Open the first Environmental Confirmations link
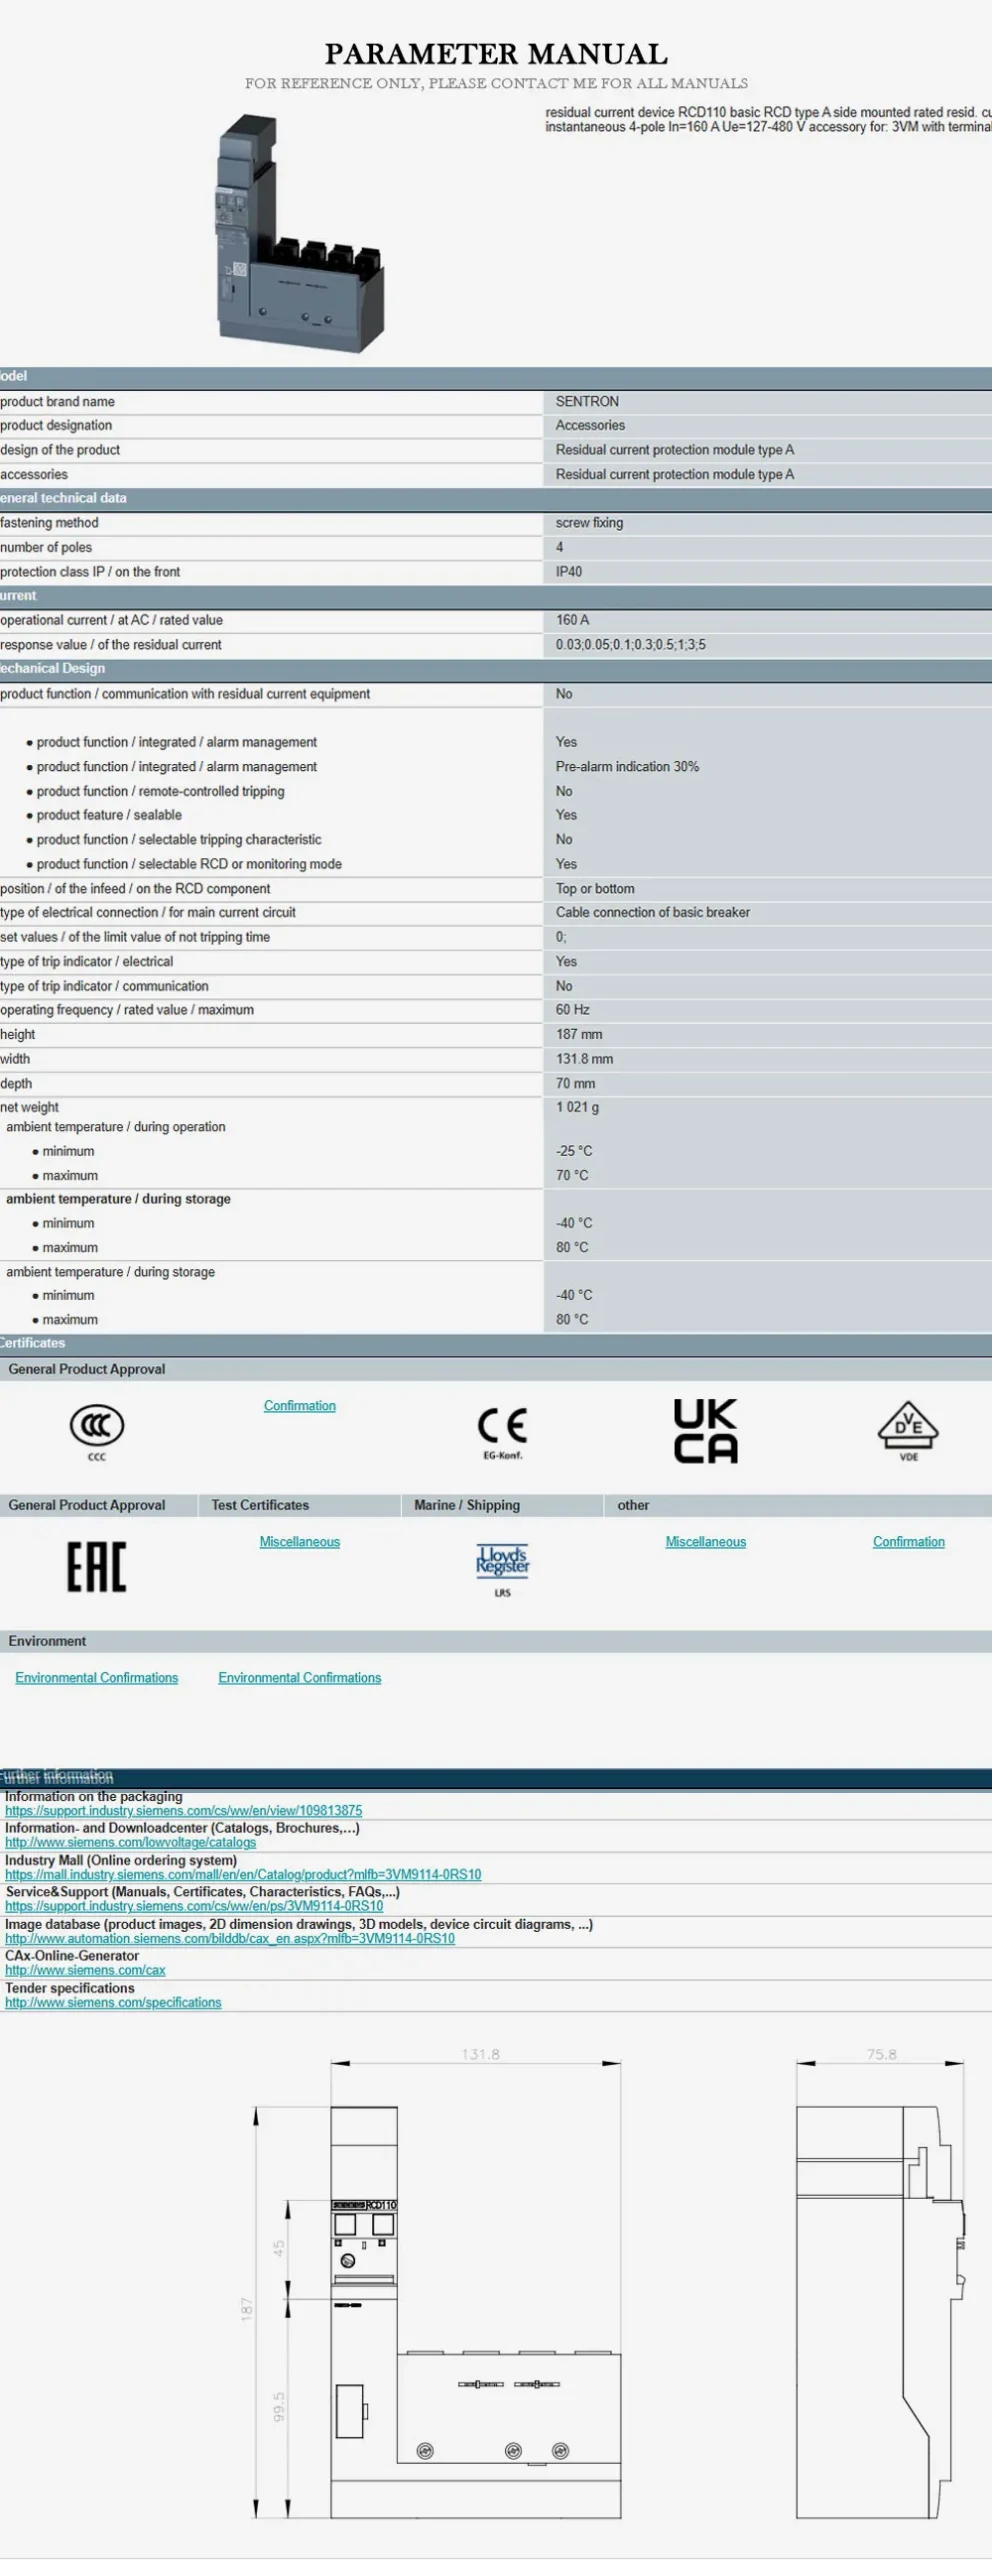Viewport: 992px width, 2560px height. click(x=97, y=1678)
